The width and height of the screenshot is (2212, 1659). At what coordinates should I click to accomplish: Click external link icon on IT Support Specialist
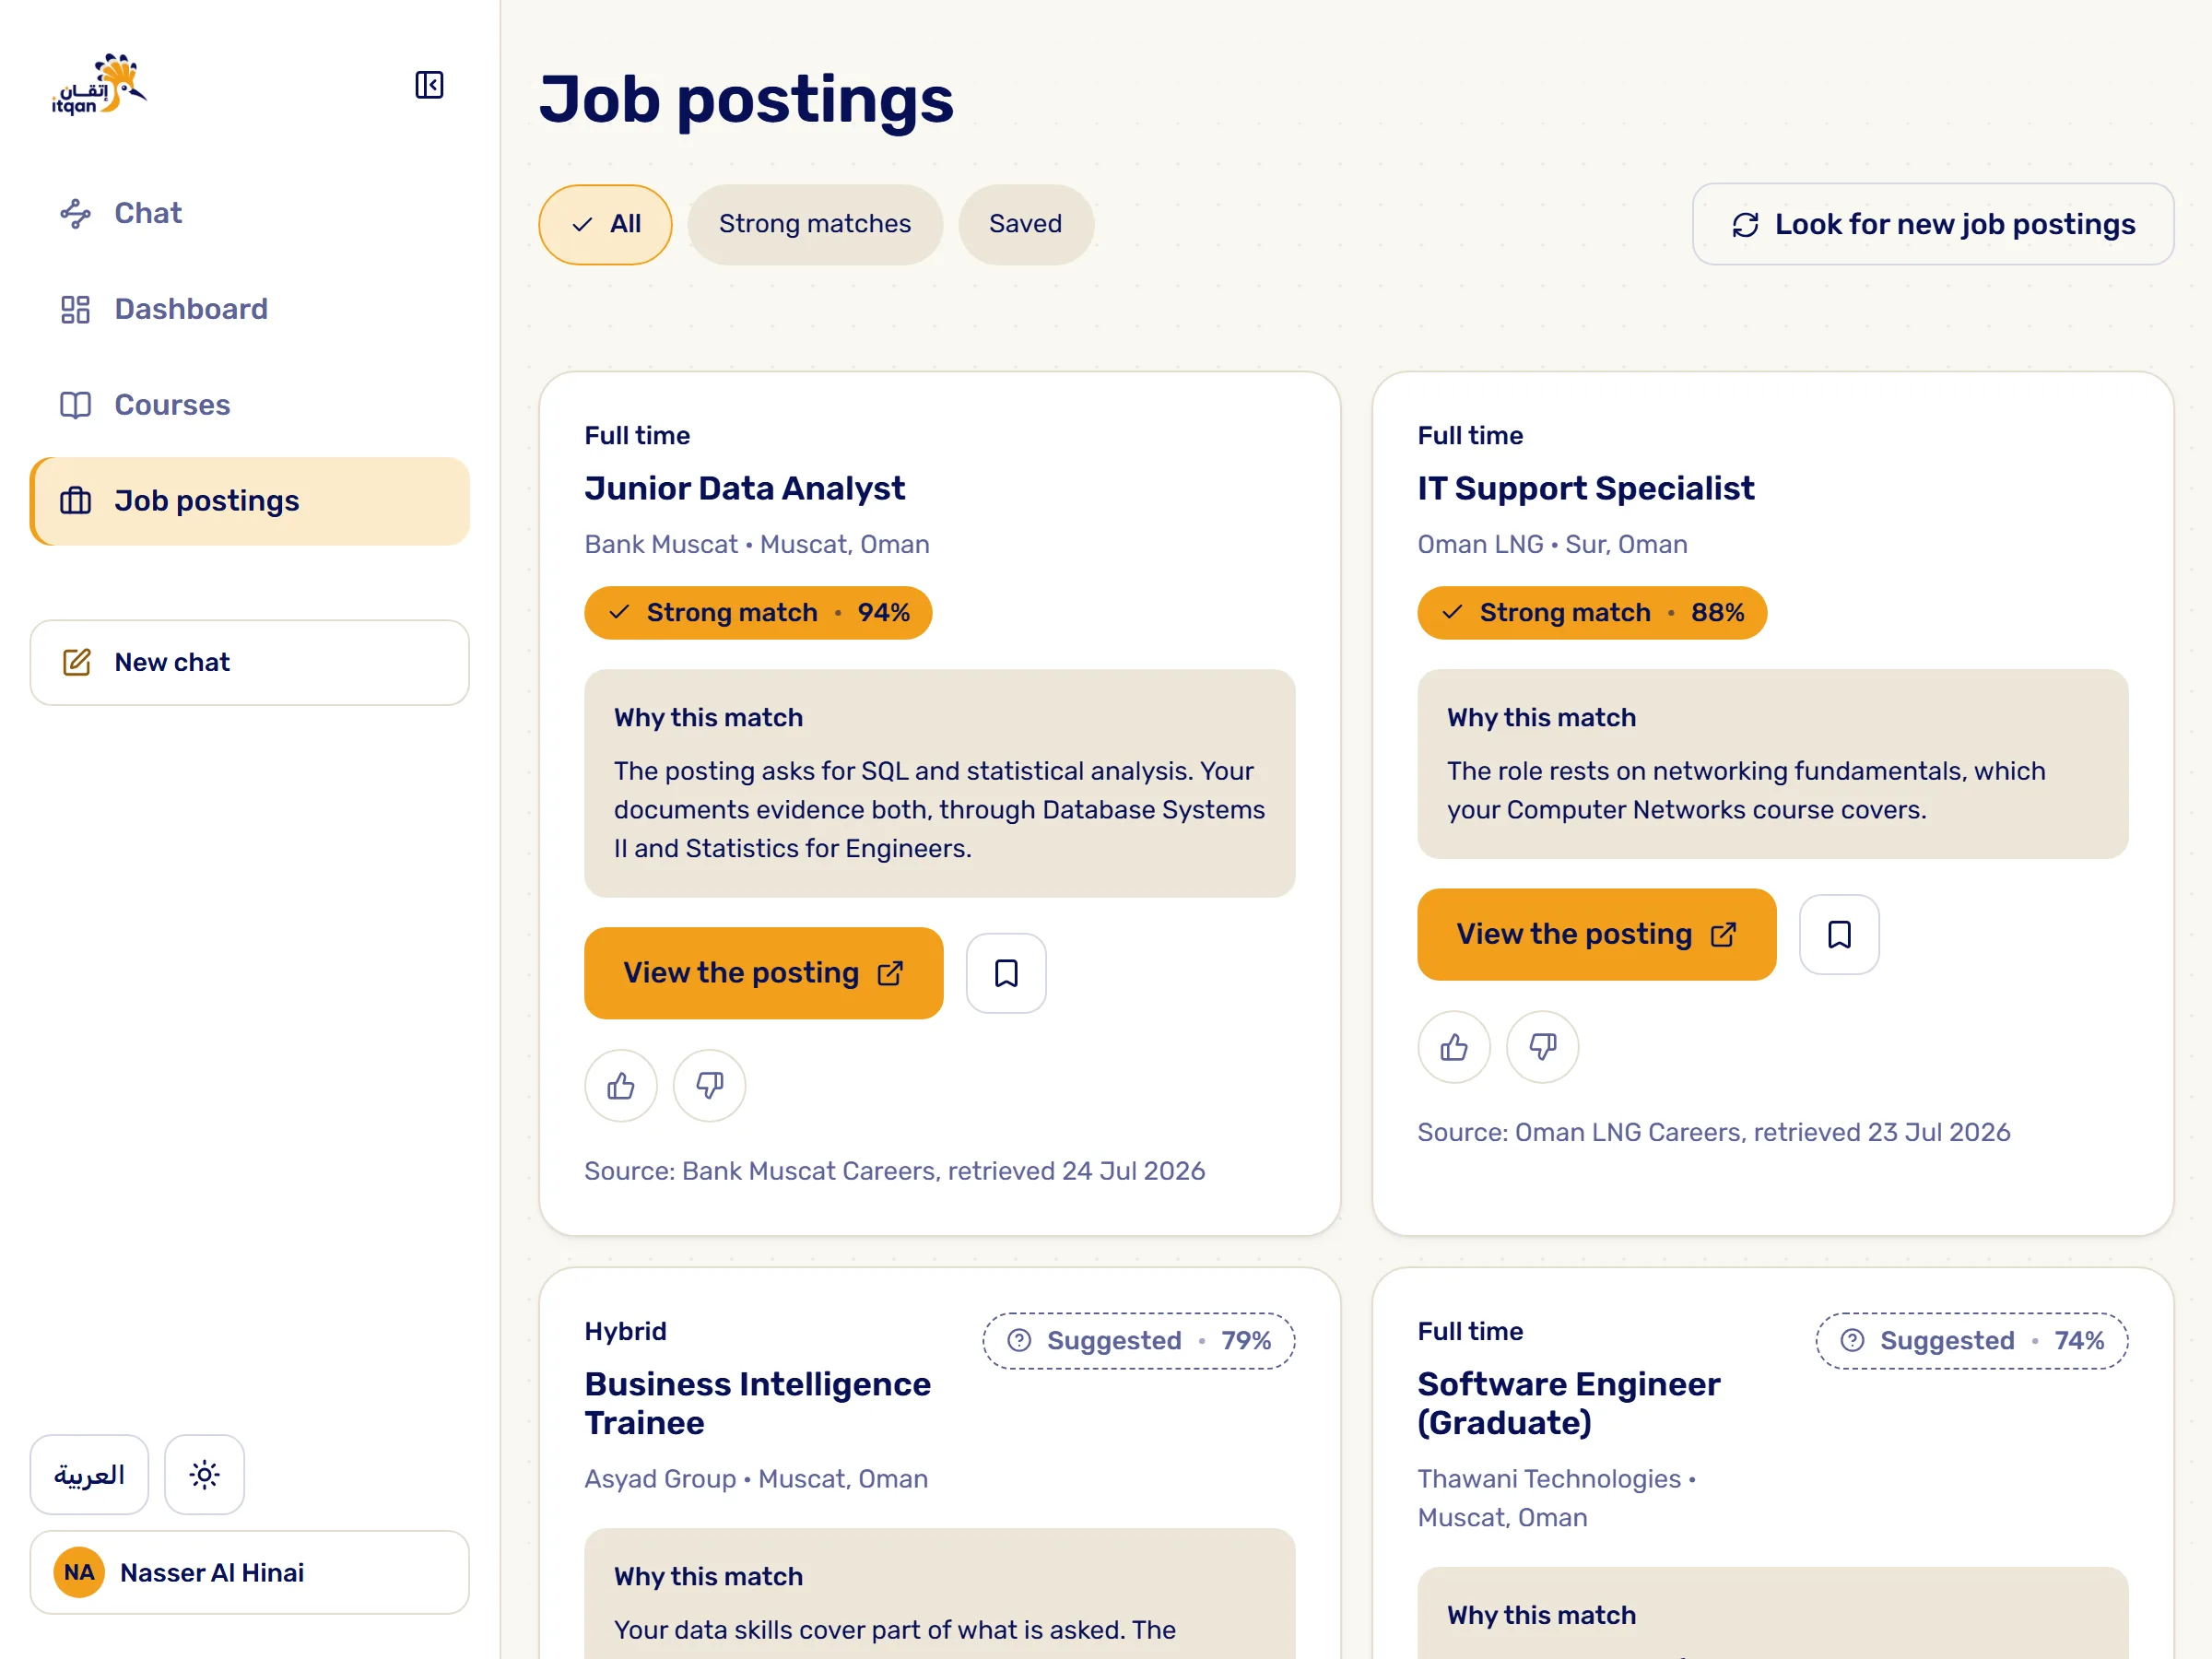(x=1723, y=935)
